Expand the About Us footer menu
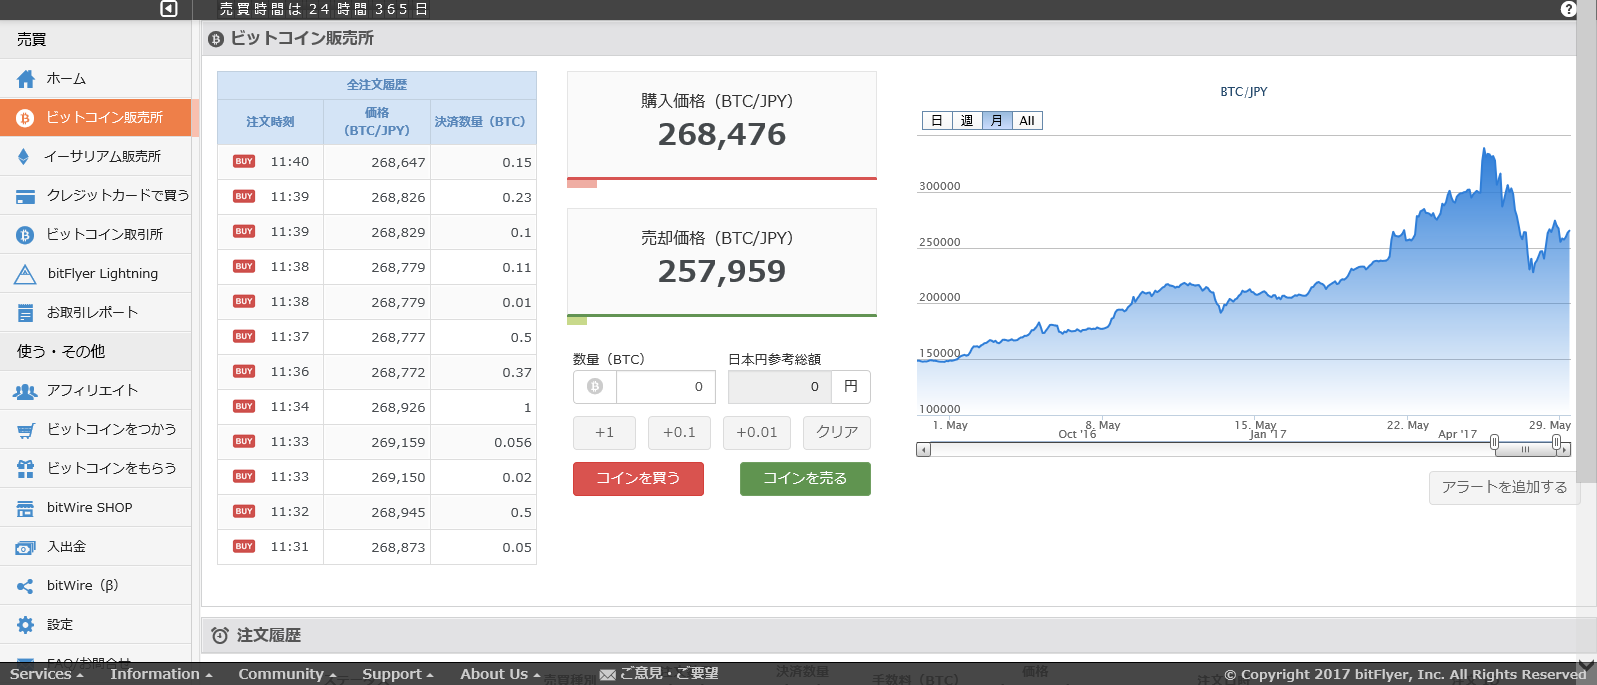The width and height of the screenshot is (1597, 685). pyautogui.click(x=500, y=674)
